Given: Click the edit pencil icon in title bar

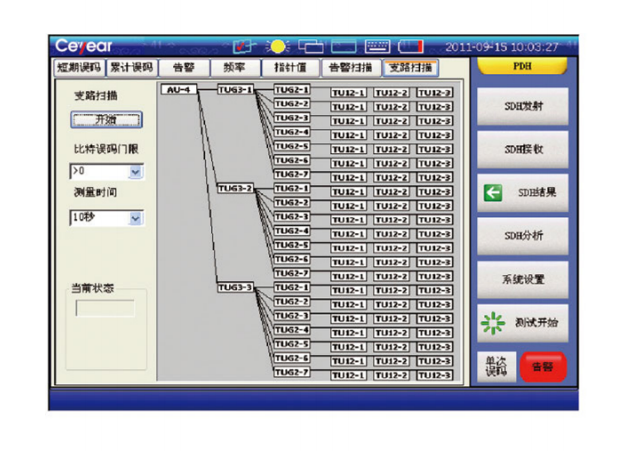Looking at the screenshot, I should [x=245, y=47].
